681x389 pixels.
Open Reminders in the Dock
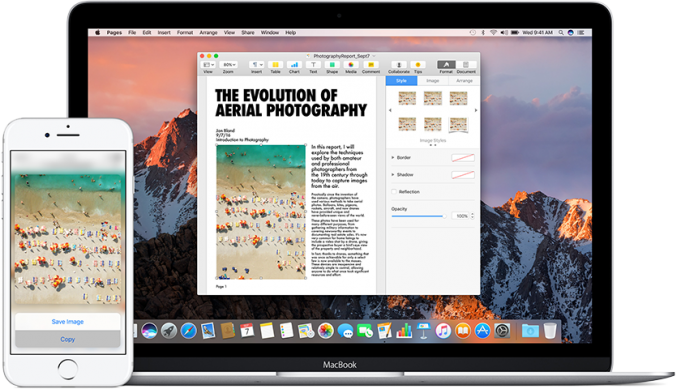point(286,331)
